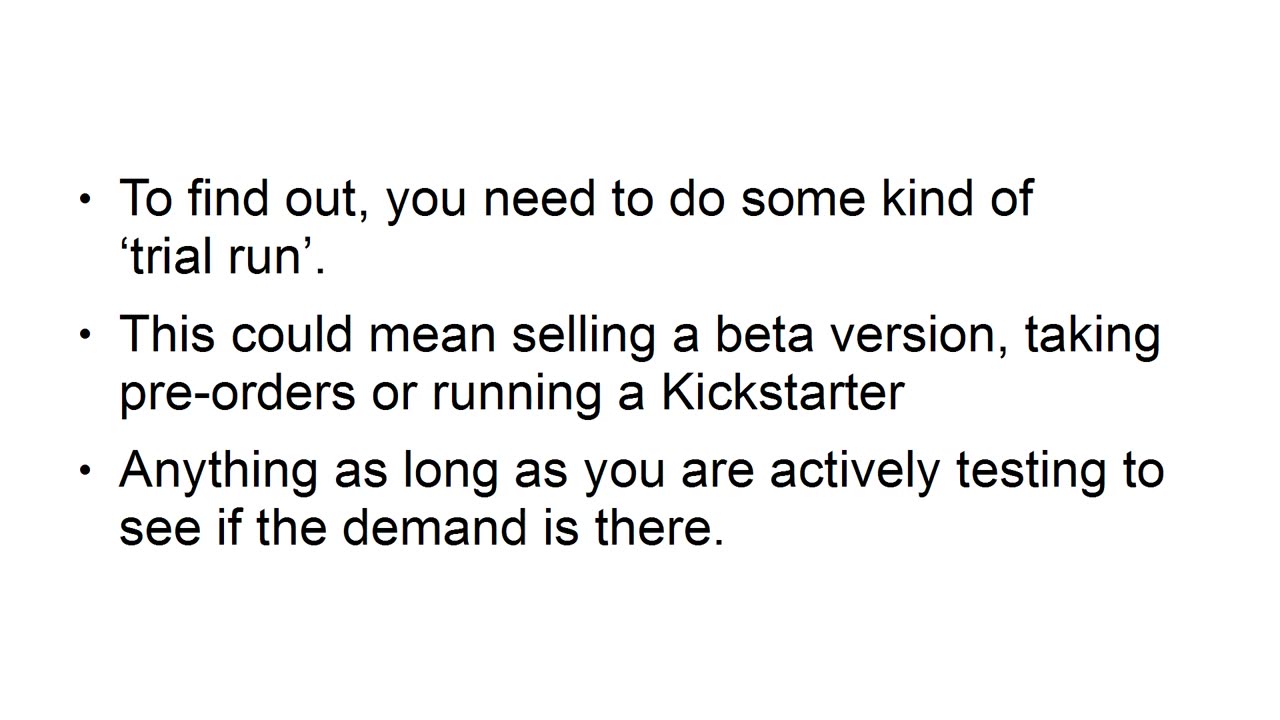
Task: Click the third bullet point marker
Action: tap(84, 470)
